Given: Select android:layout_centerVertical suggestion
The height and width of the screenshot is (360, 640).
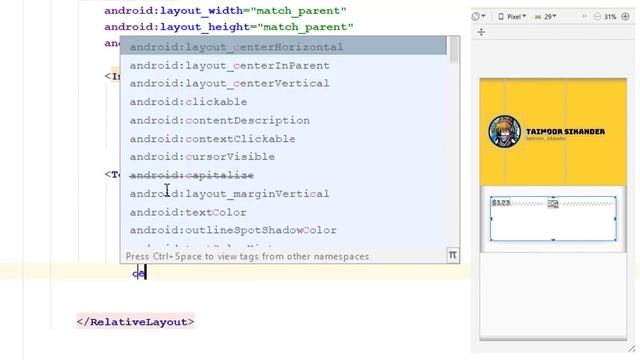Looking at the screenshot, I should pos(283,83).
